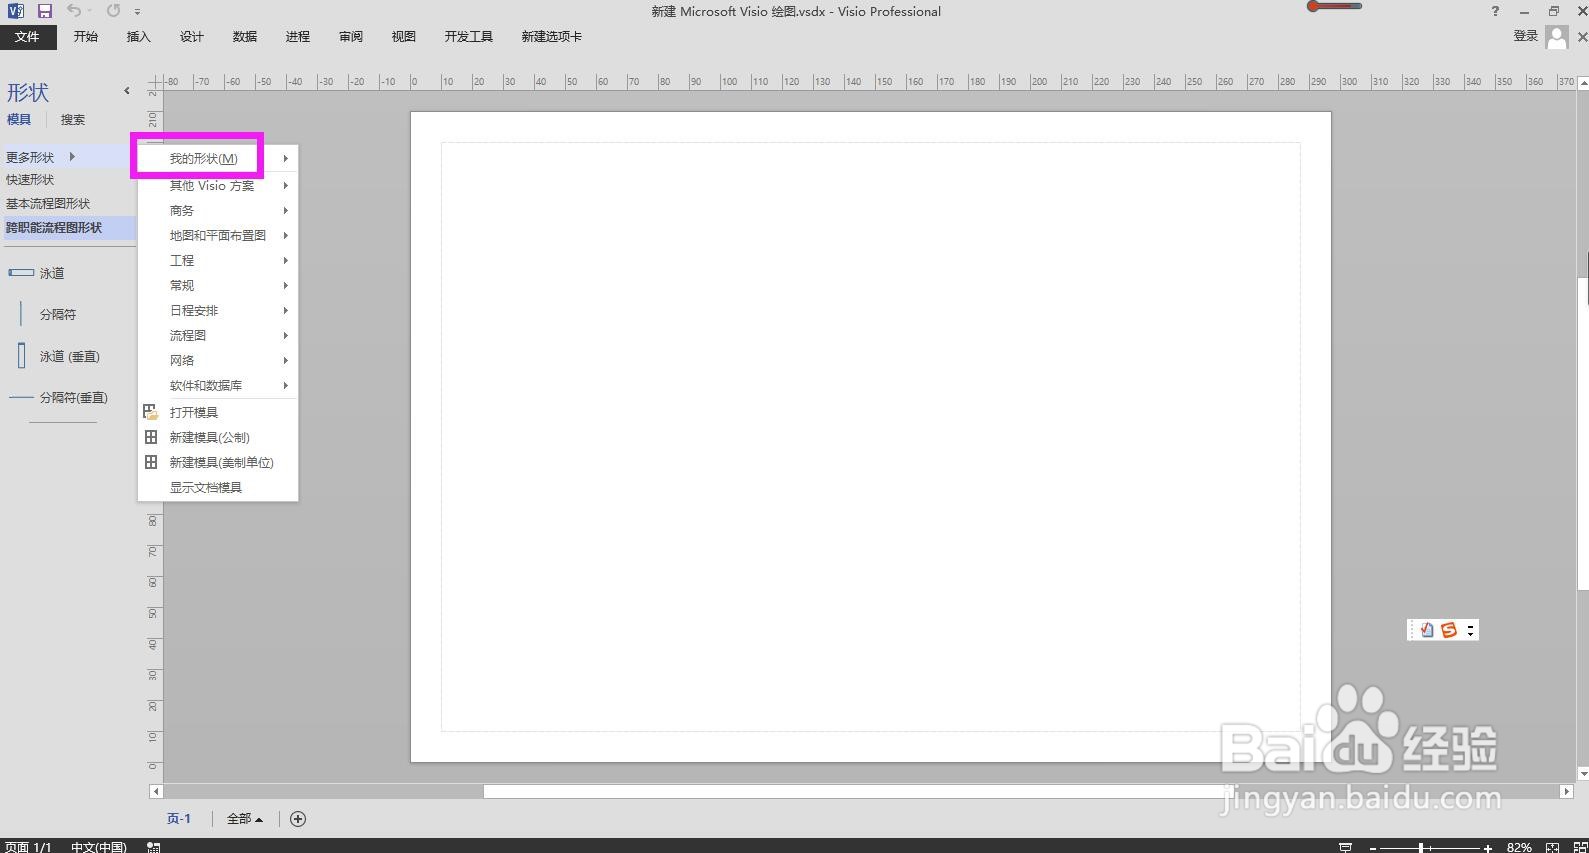Image resolution: width=1589 pixels, height=853 pixels.
Task: Save the drawing with the floppy disk icon
Action: [44, 11]
